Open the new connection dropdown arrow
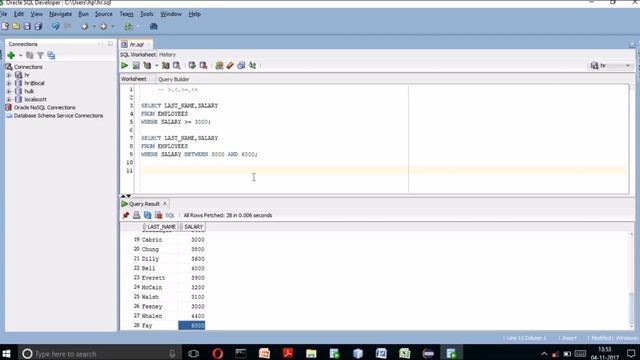 (20, 56)
